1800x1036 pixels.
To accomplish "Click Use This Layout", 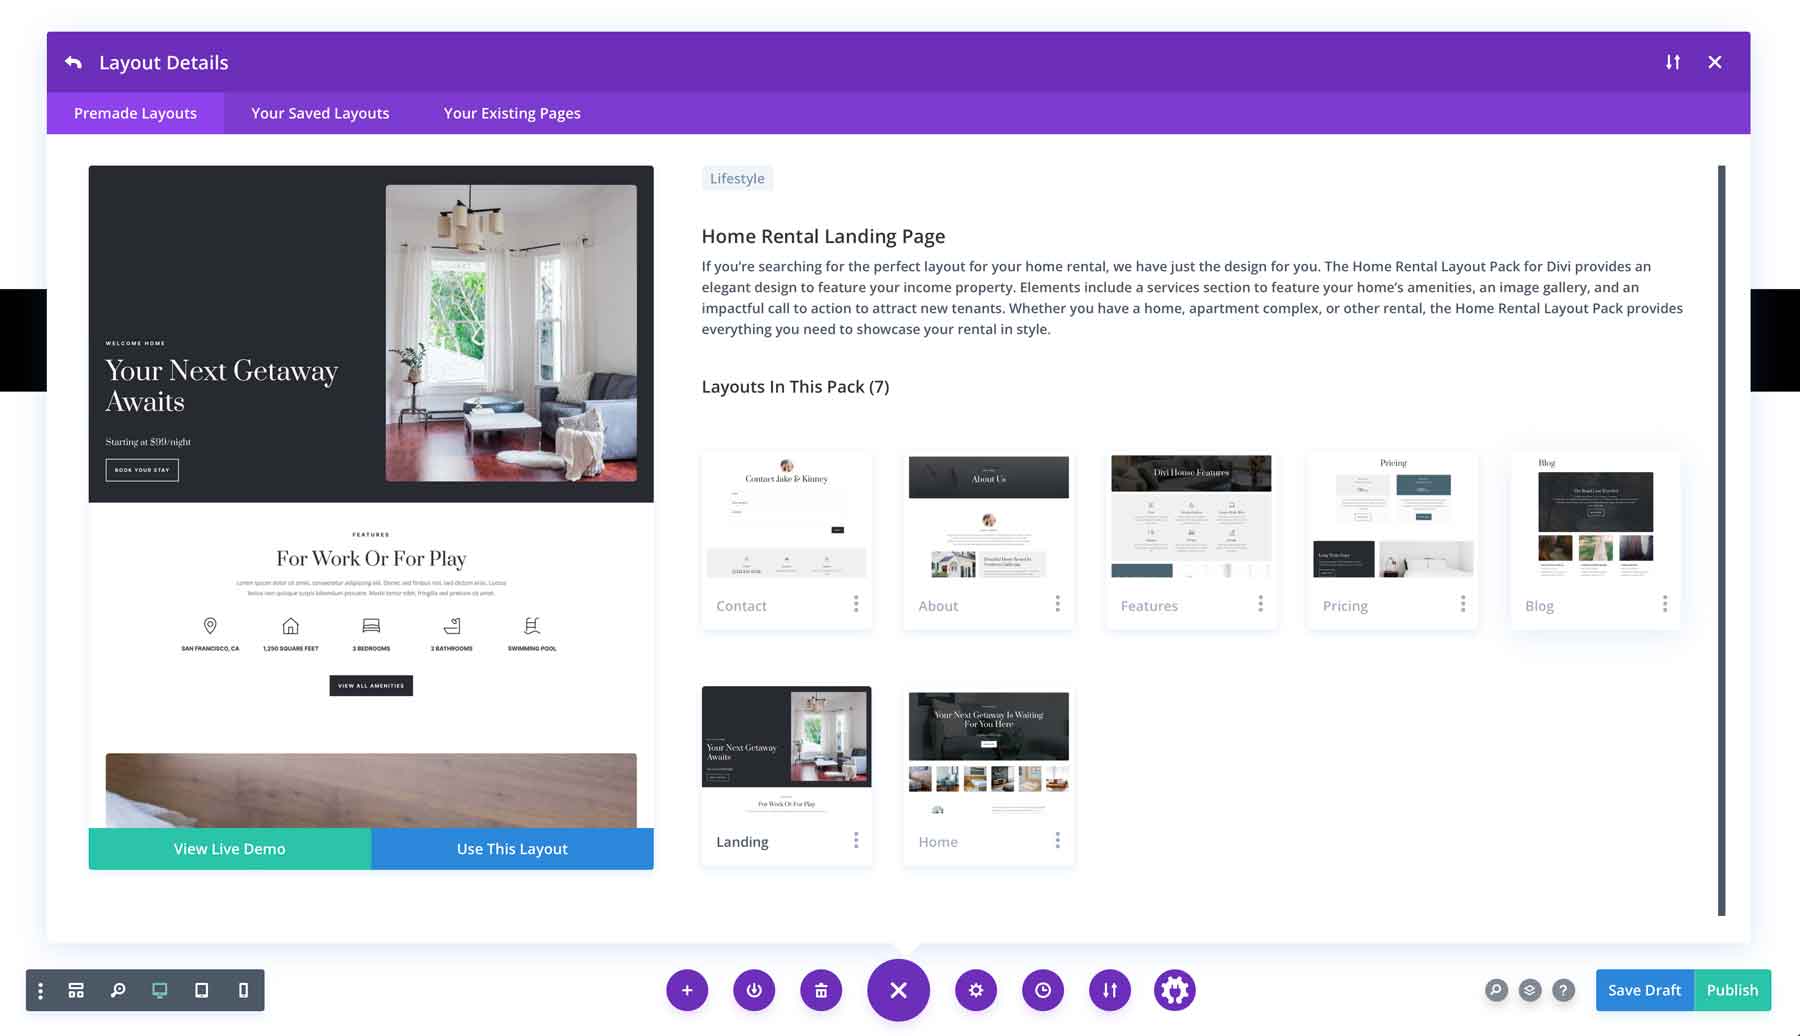I will click(511, 848).
